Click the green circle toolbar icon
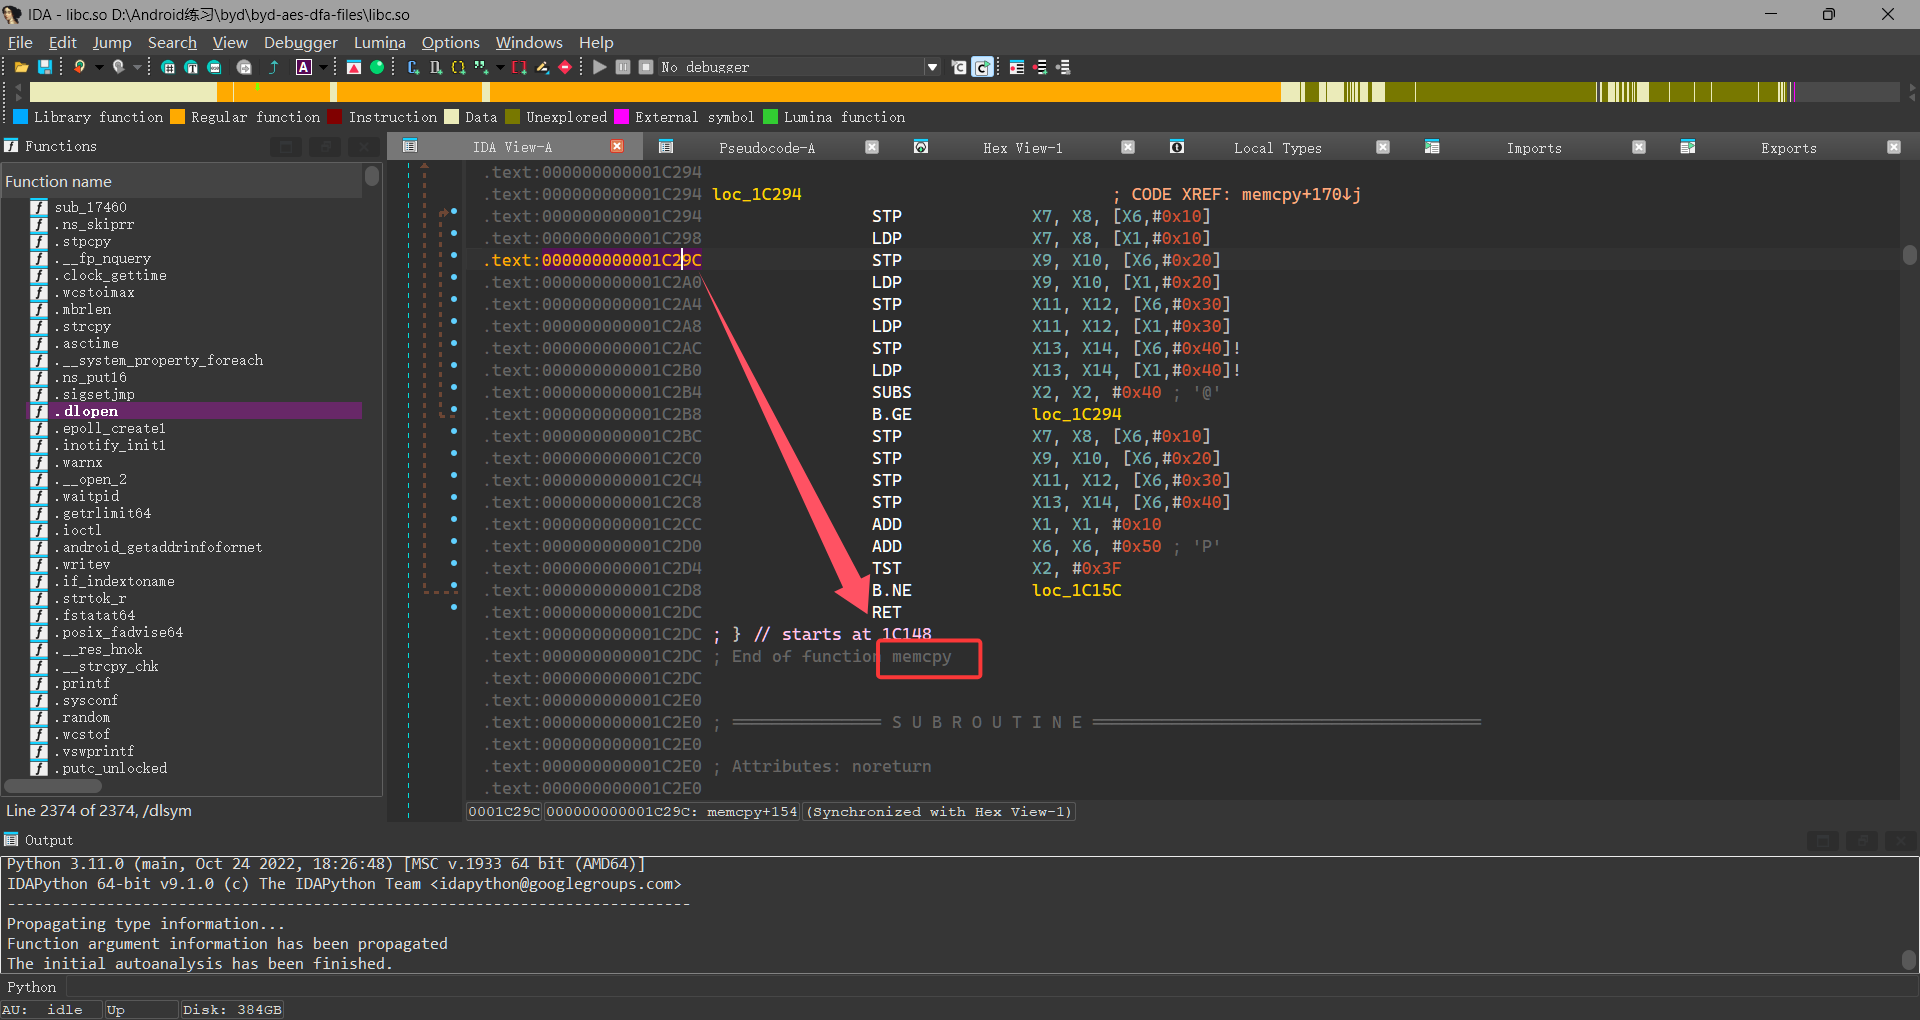 [377, 67]
